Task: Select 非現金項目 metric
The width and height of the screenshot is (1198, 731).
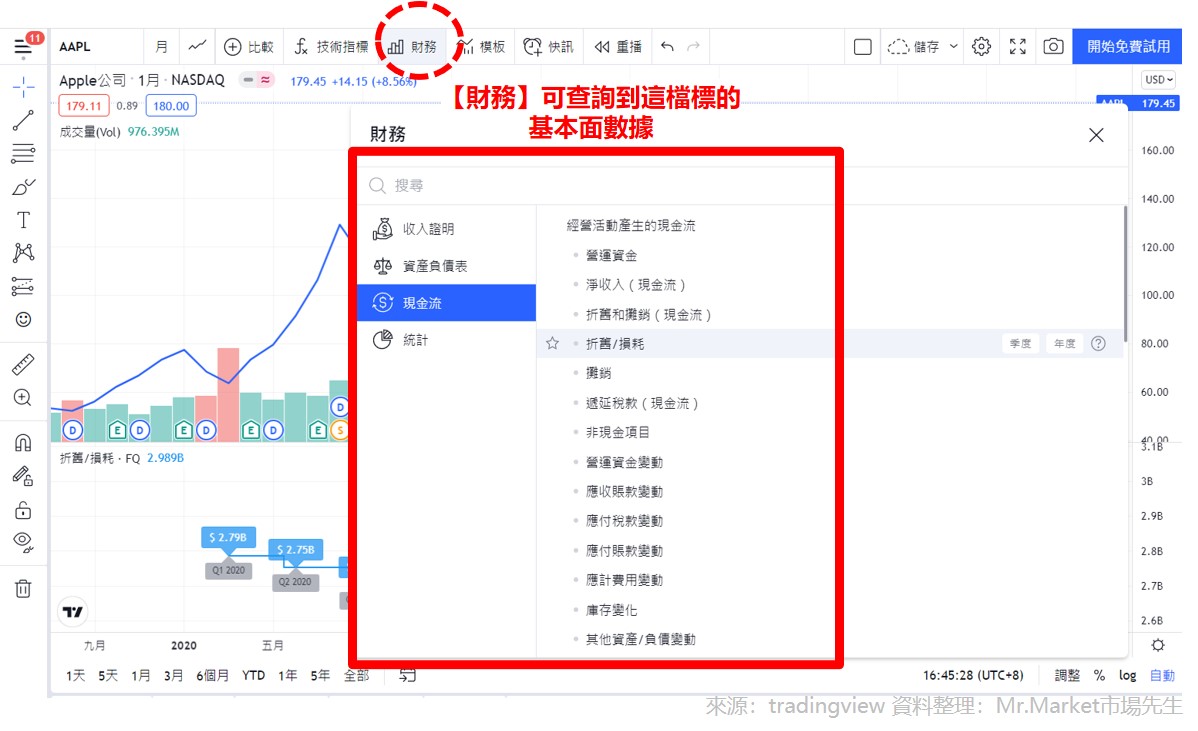Action: tap(617, 432)
